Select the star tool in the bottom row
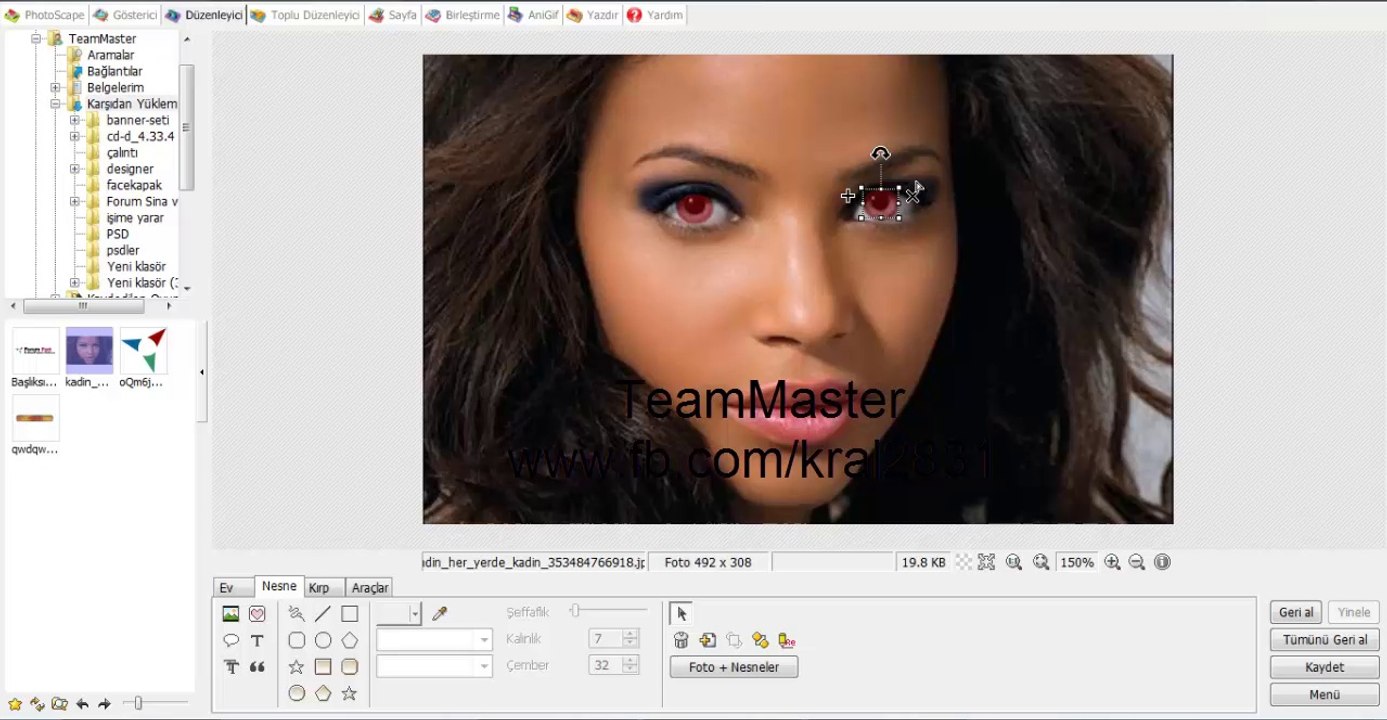Screen dimensions: 1387x720 point(349,693)
